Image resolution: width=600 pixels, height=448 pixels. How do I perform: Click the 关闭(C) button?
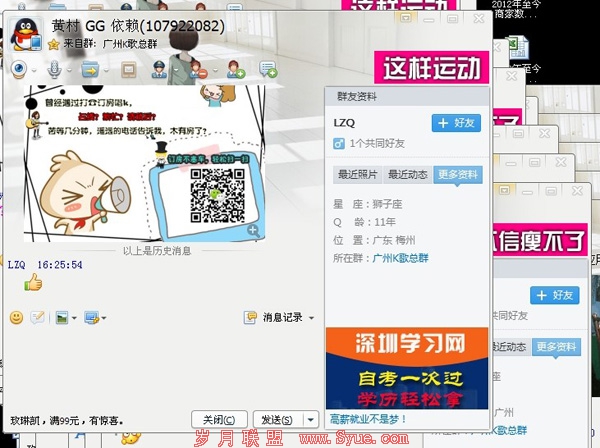[x=219, y=420]
